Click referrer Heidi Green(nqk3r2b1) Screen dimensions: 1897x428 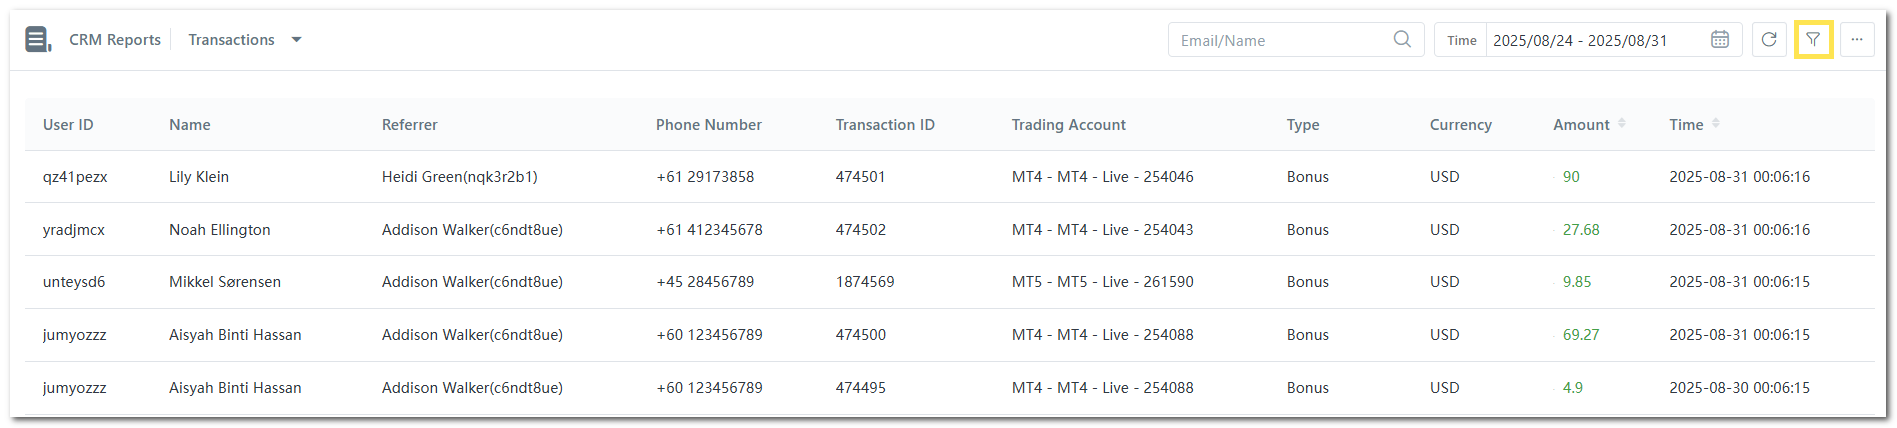pos(460,177)
